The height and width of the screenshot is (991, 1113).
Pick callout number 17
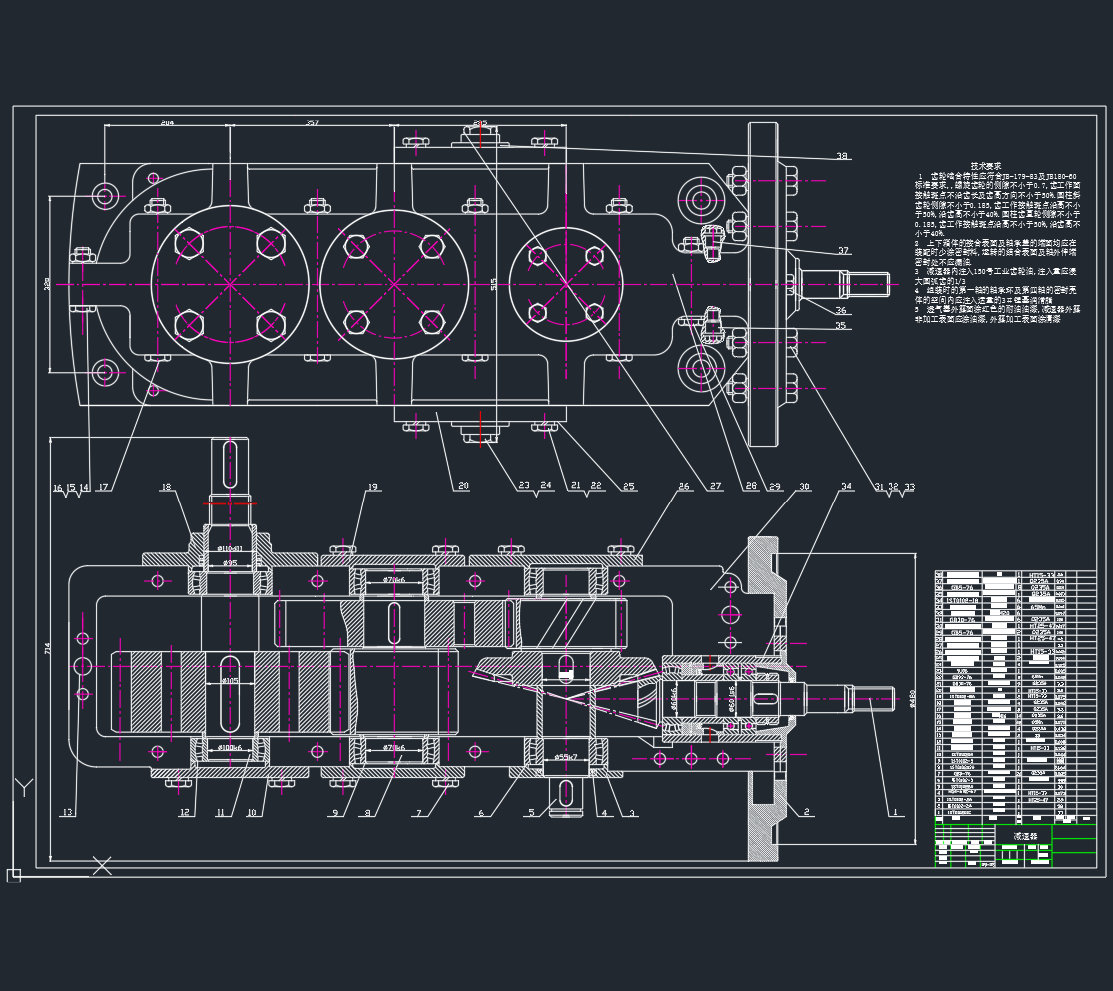104,487
